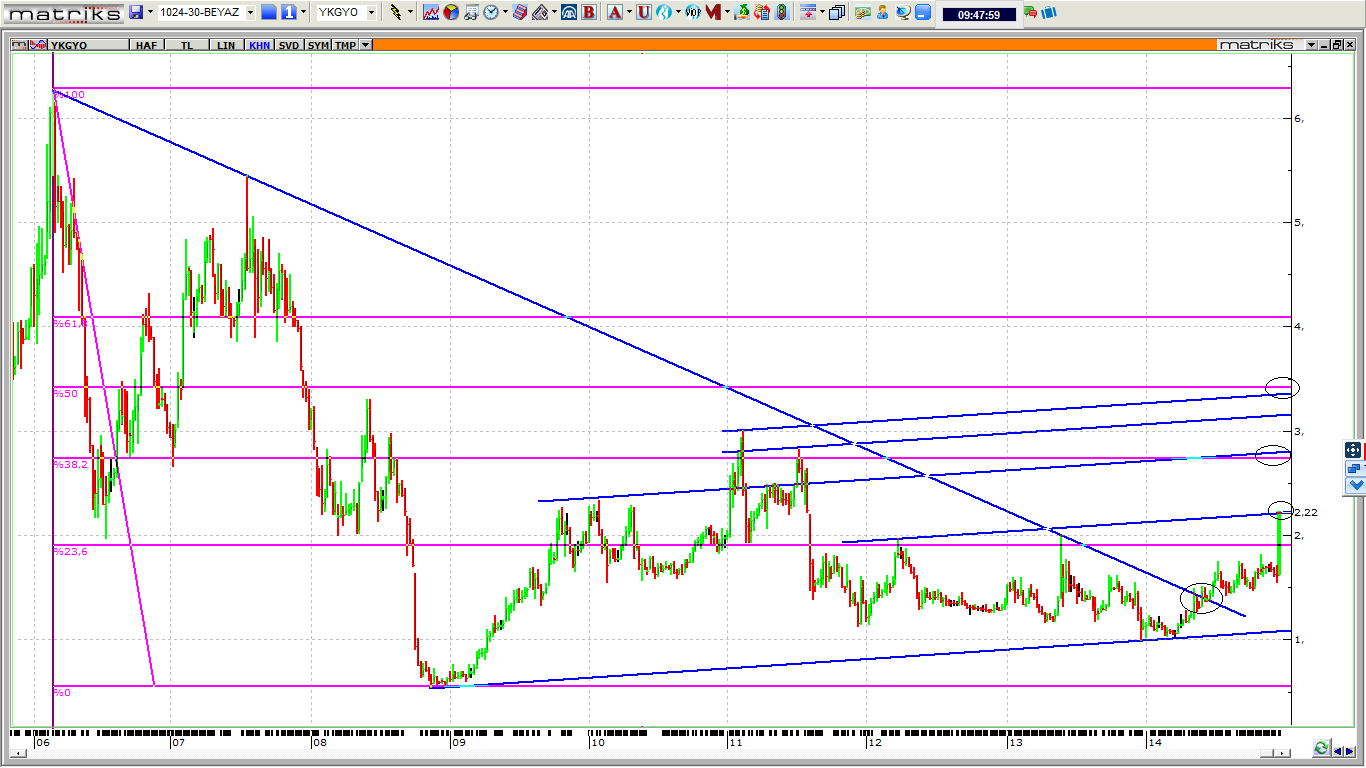Select the HAF period tab

click(x=146, y=45)
